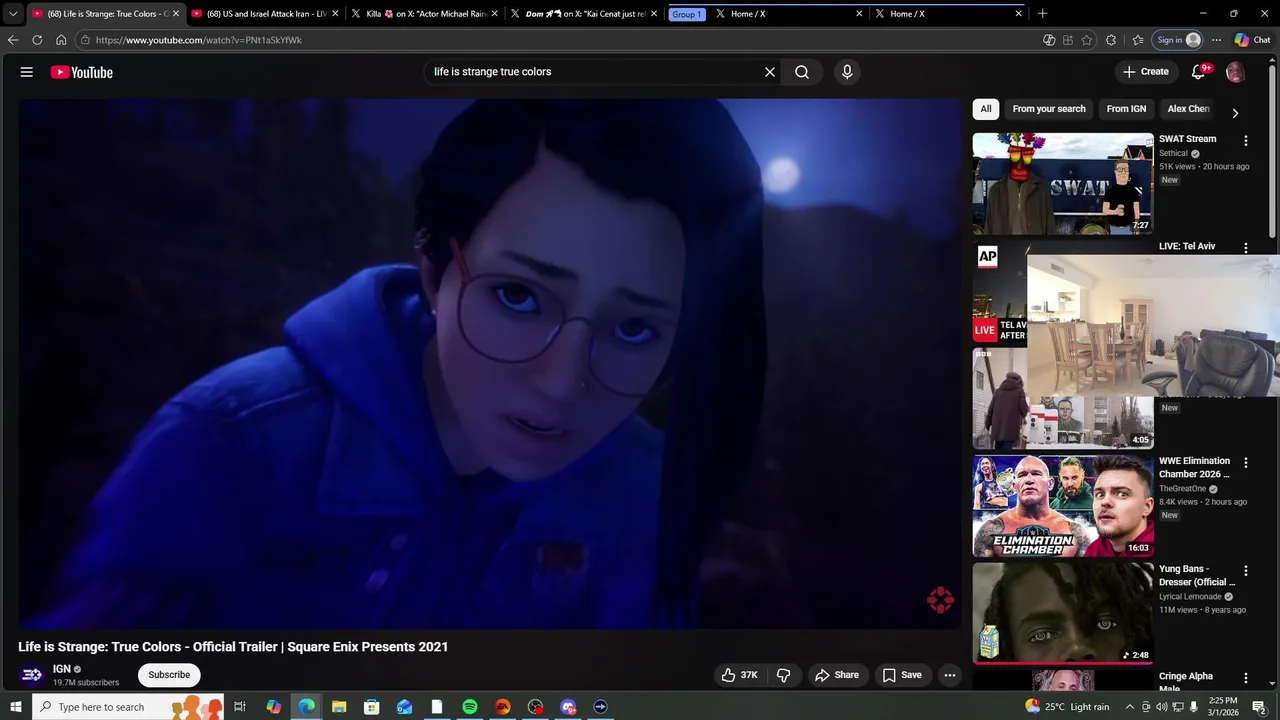Show hidden system tray icons
Viewport: 1280px width, 720px height.
click(1130, 707)
